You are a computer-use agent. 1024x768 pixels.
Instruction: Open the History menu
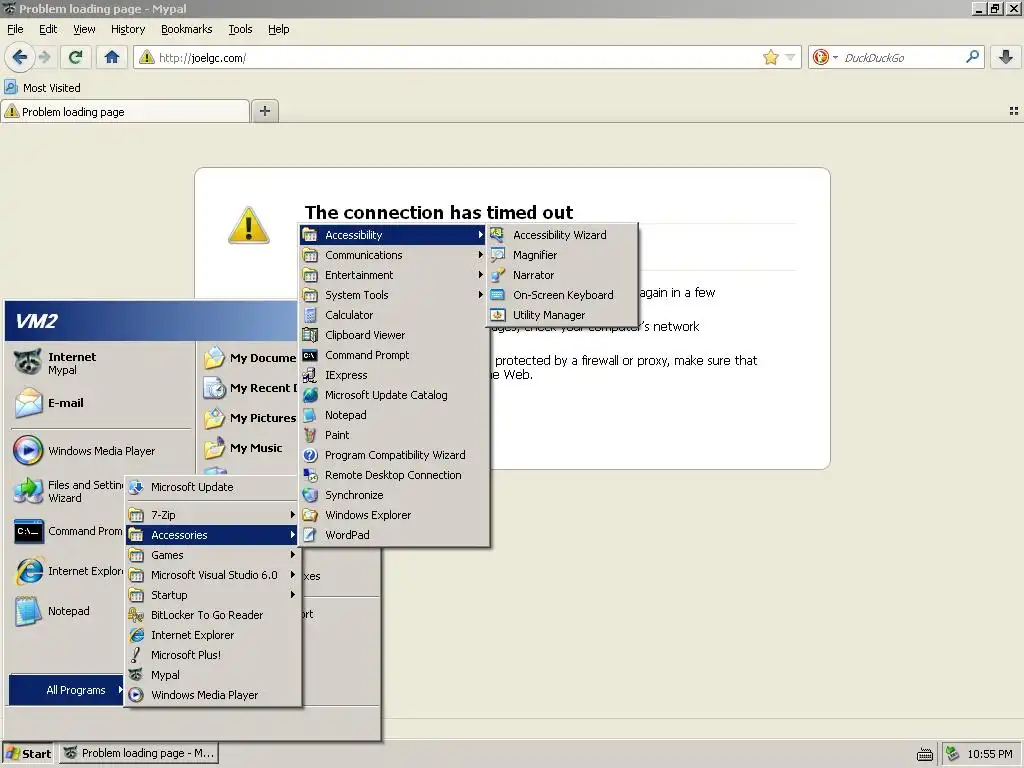(x=128, y=29)
